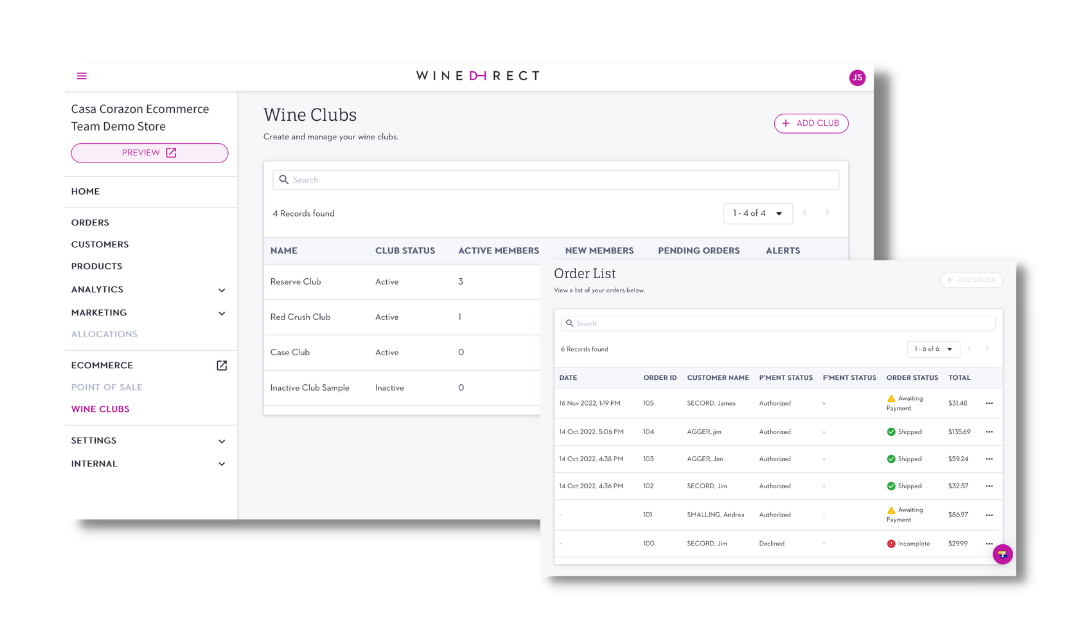Select customer SECORD, James in orders
1080x640 pixels.
711,404
